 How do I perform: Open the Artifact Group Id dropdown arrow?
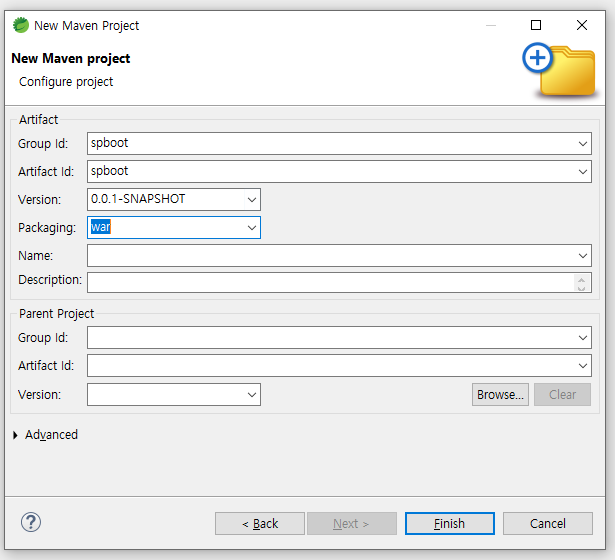(583, 144)
